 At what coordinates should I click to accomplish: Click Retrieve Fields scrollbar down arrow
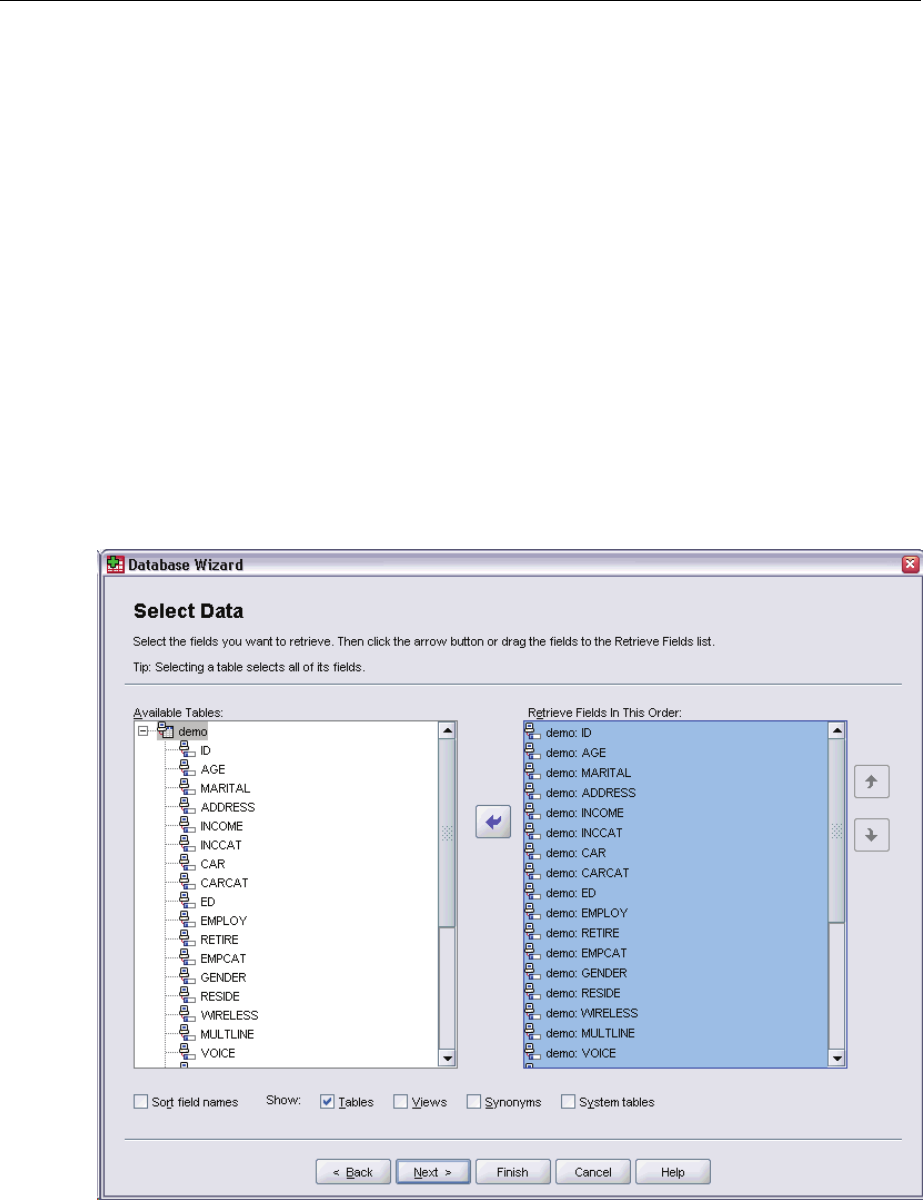click(x=837, y=1059)
